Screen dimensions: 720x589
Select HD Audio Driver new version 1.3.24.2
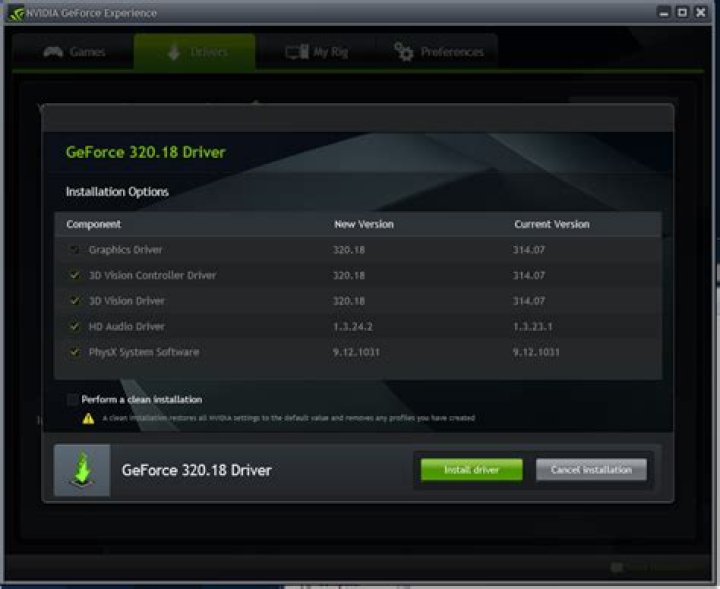tap(353, 326)
